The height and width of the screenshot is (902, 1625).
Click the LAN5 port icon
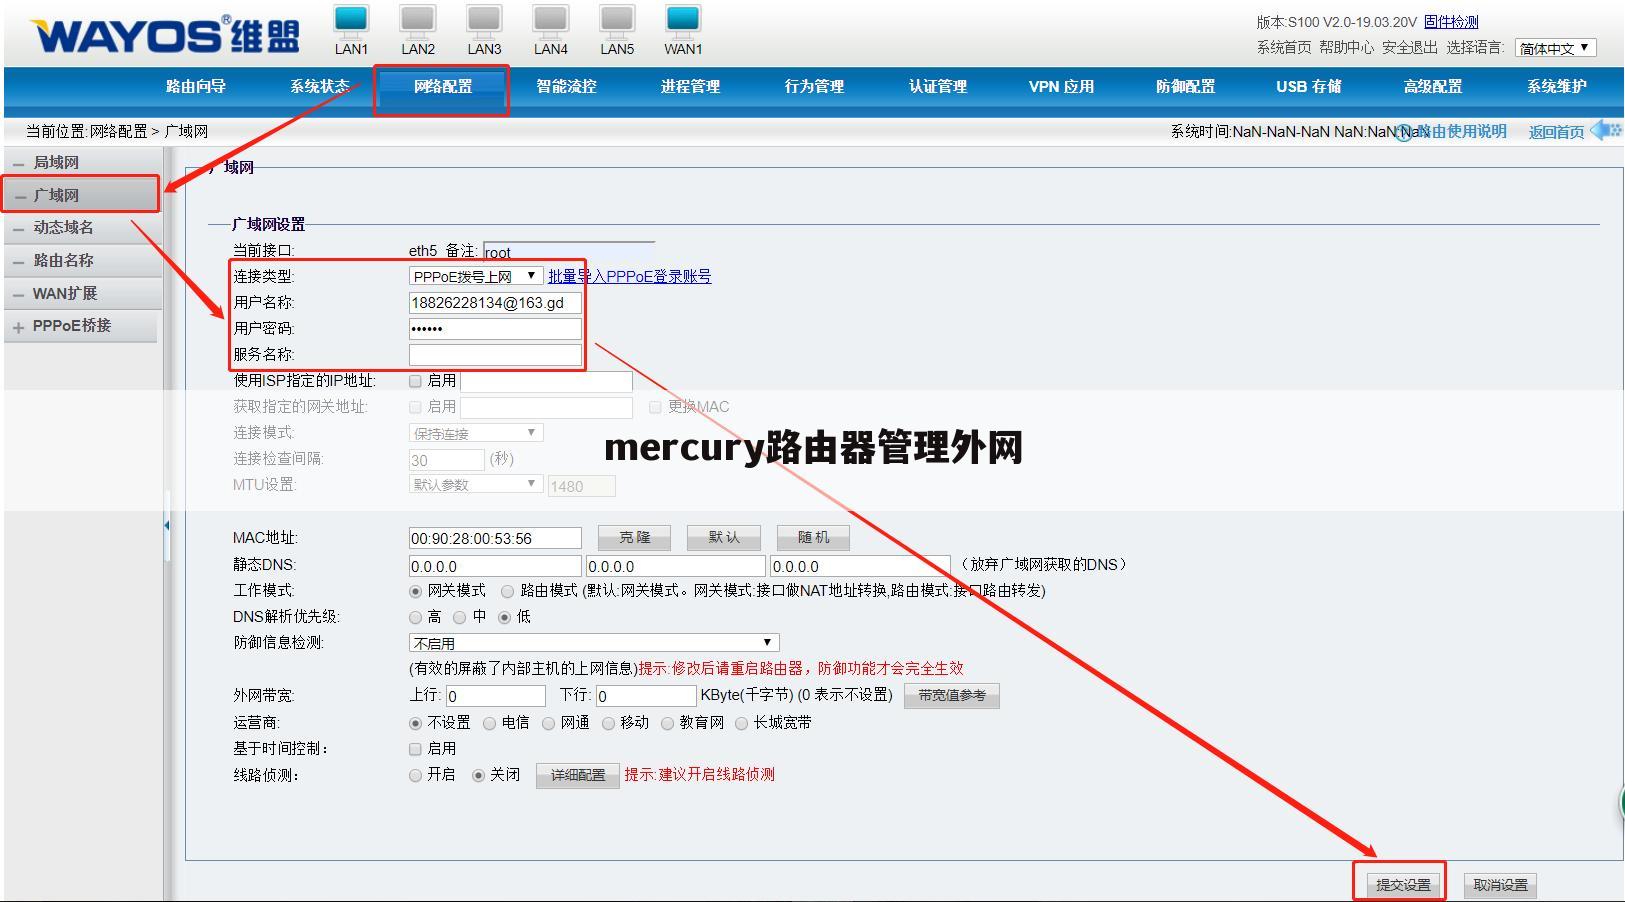(617, 21)
